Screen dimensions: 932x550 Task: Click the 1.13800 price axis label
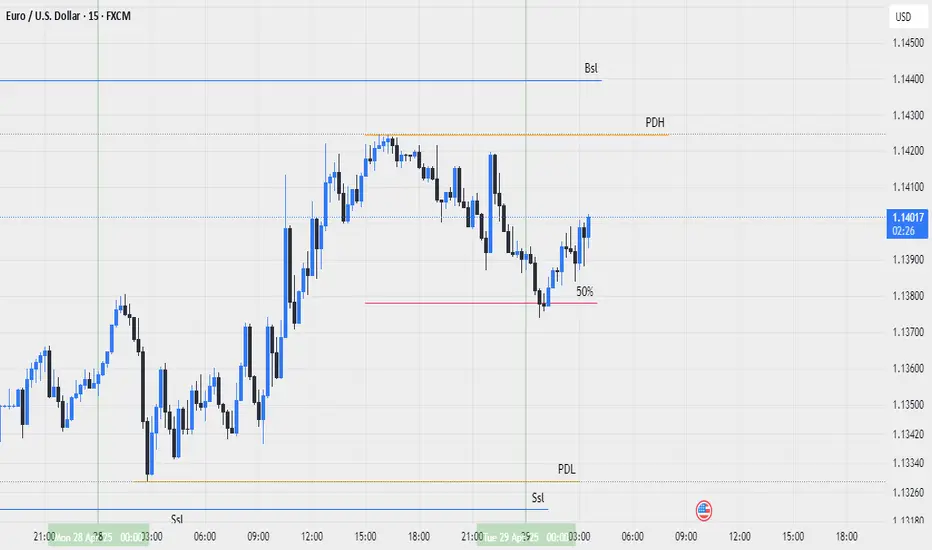click(x=908, y=296)
